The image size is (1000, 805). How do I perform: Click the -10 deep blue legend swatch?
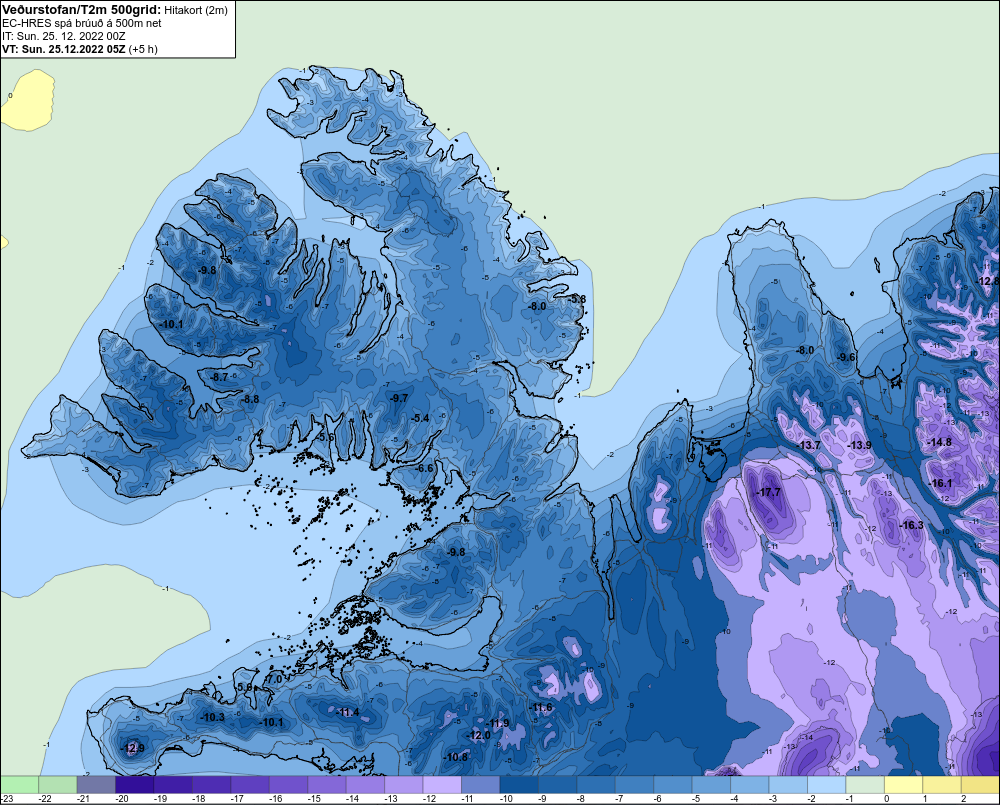(519, 785)
